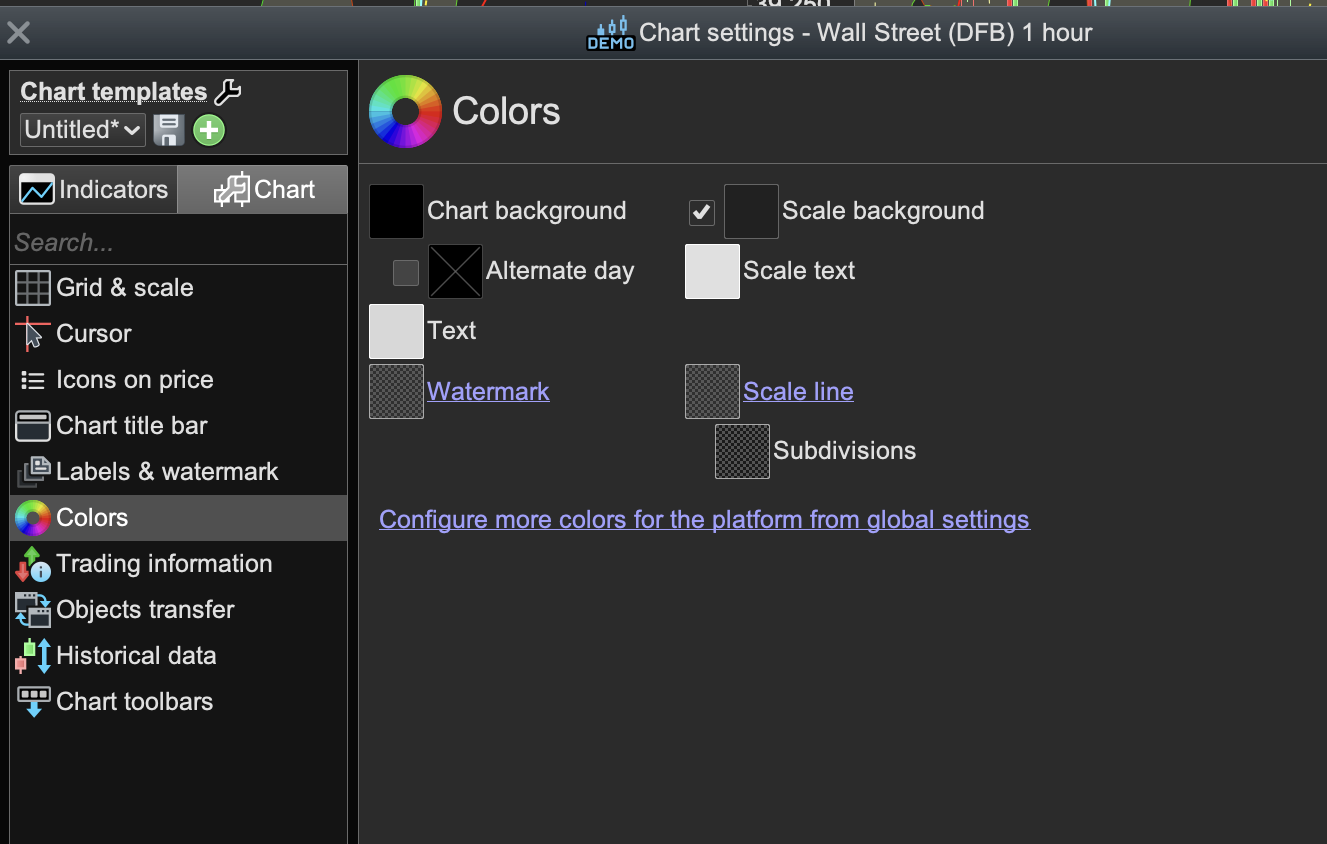Screen dimensions: 1327x844
Task: Go to Objects transfer section
Action: 145,610
